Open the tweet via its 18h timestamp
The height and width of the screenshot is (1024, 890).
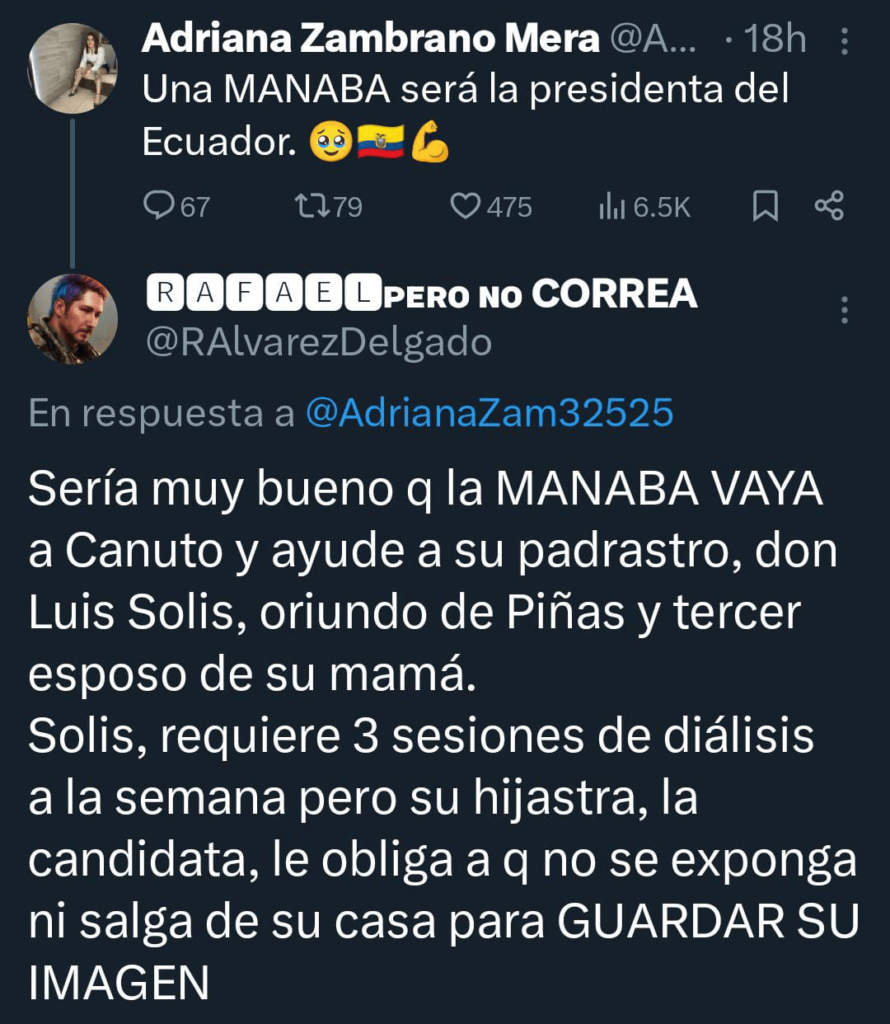(774, 39)
